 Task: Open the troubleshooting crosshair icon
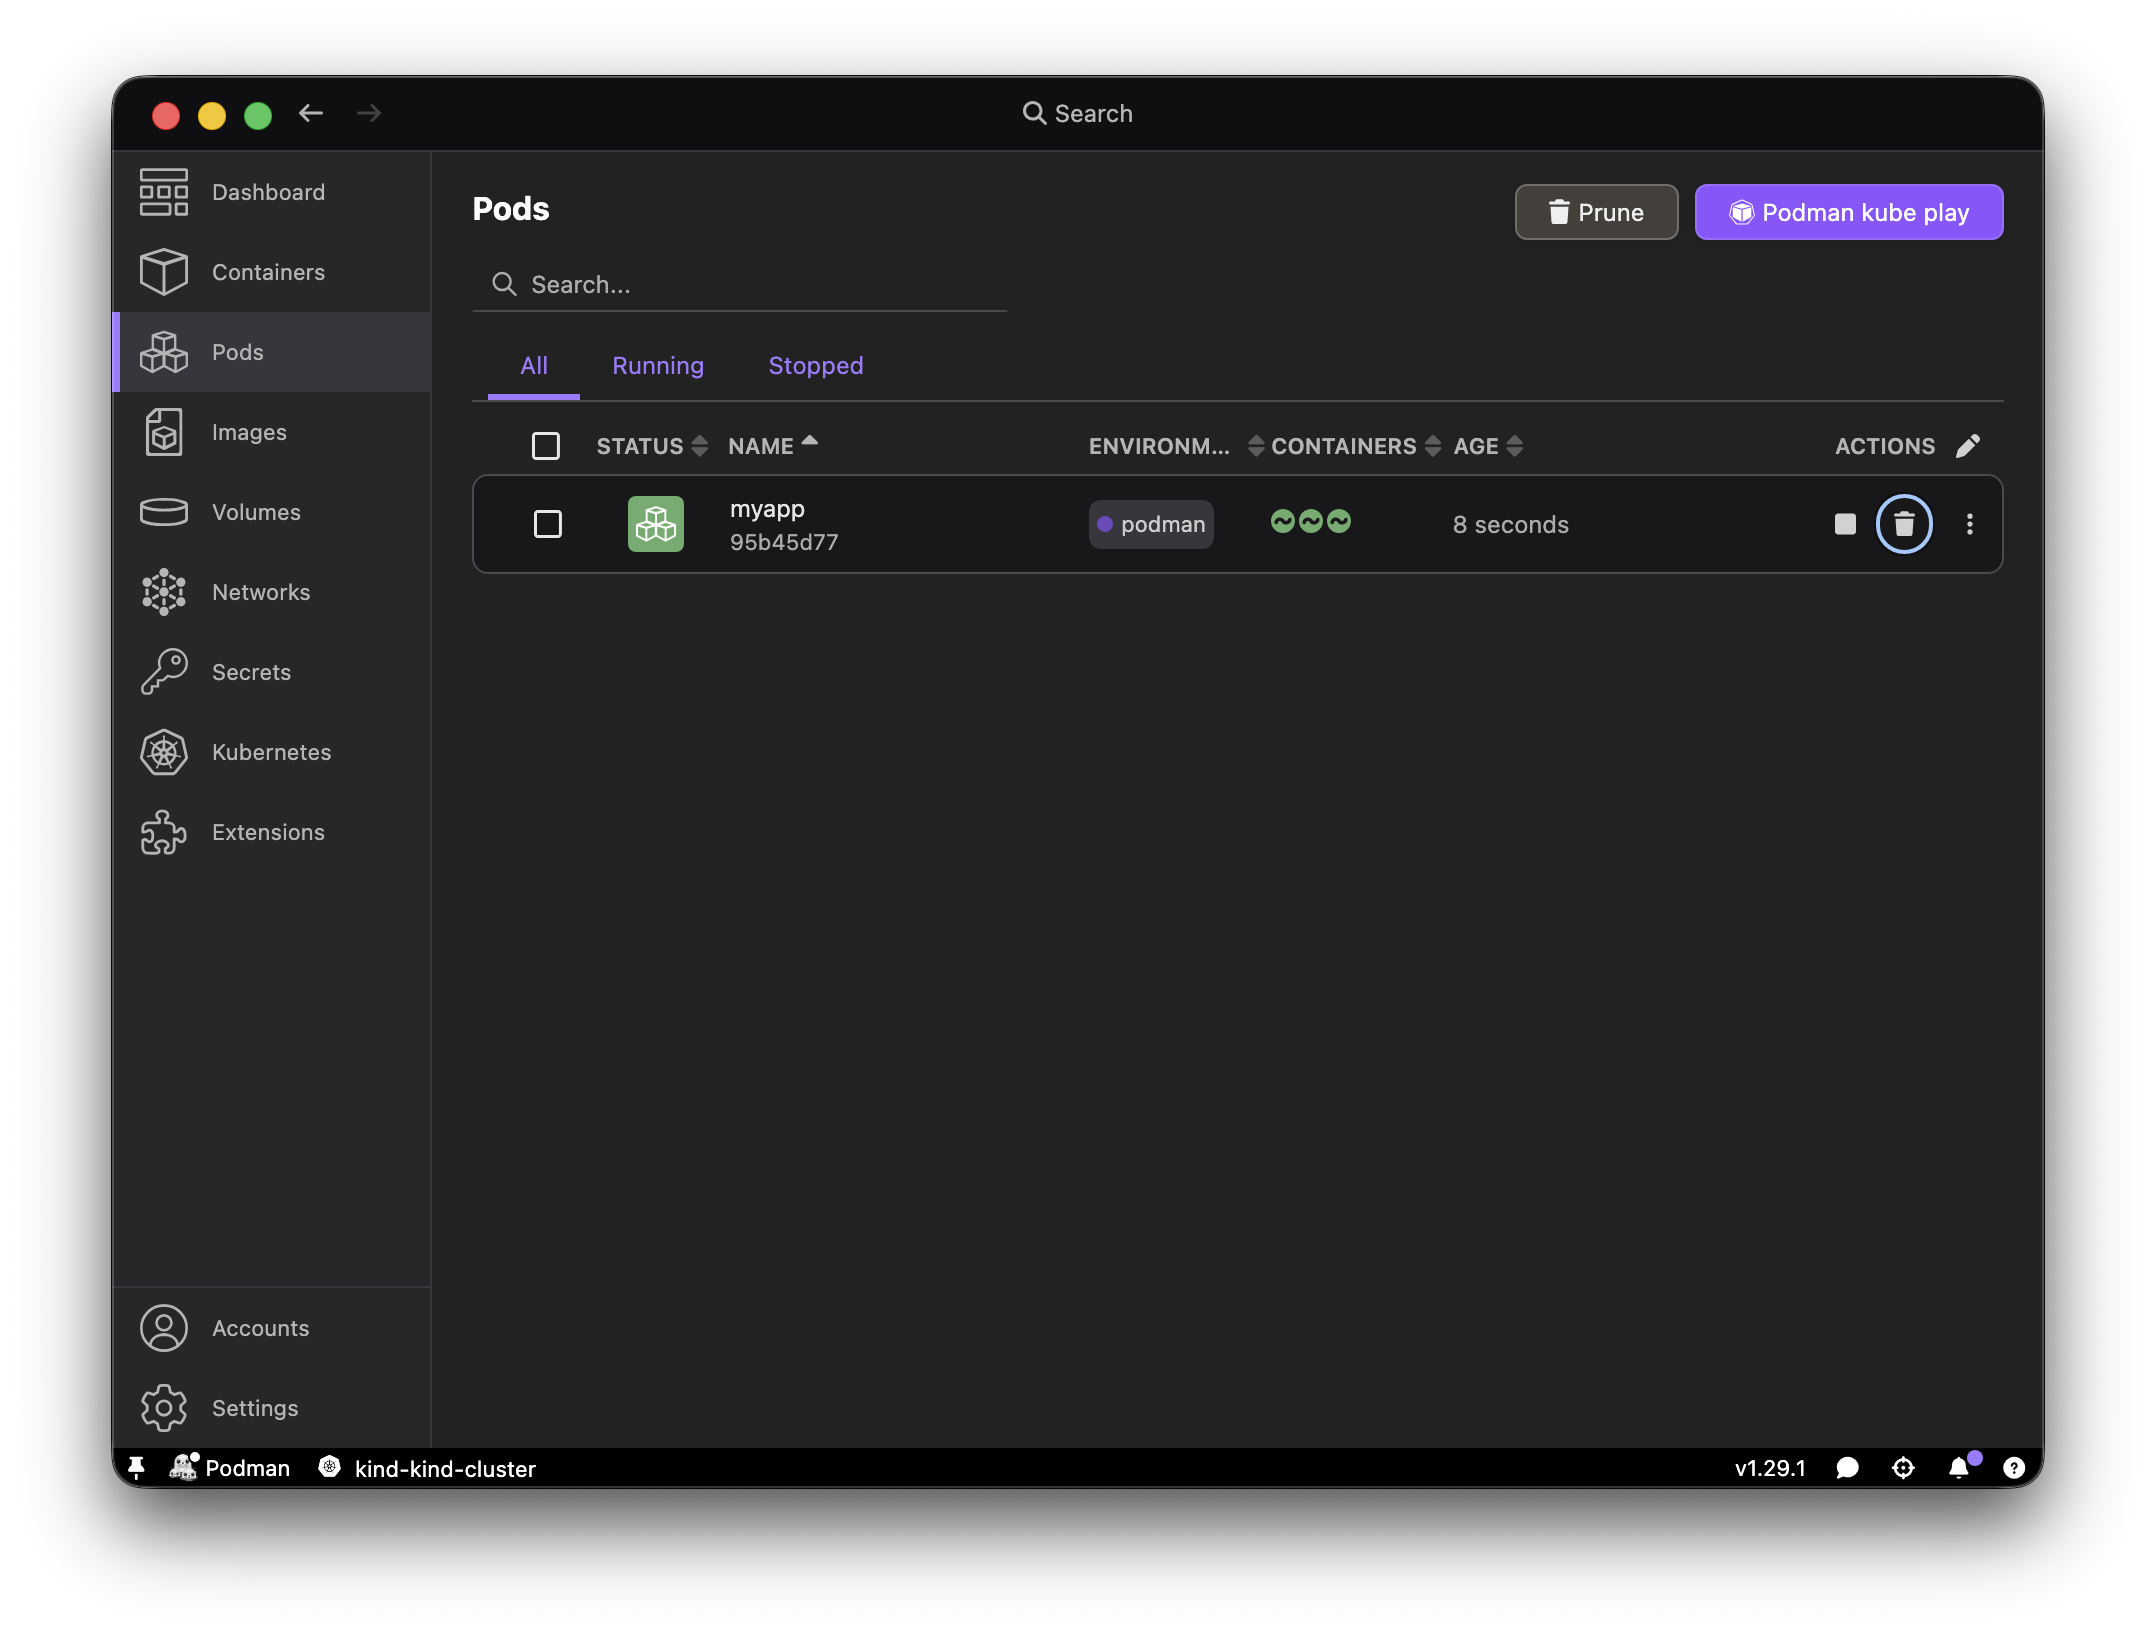tap(1903, 1468)
